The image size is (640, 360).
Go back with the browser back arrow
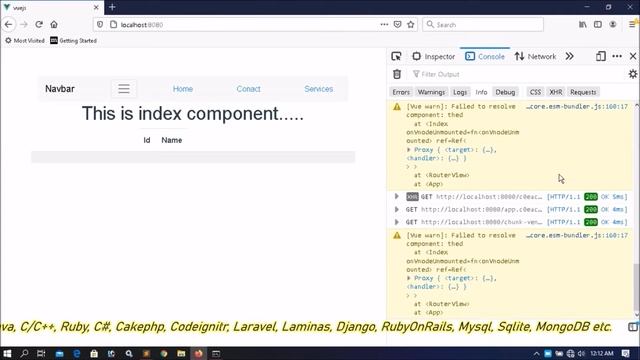click(9, 24)
